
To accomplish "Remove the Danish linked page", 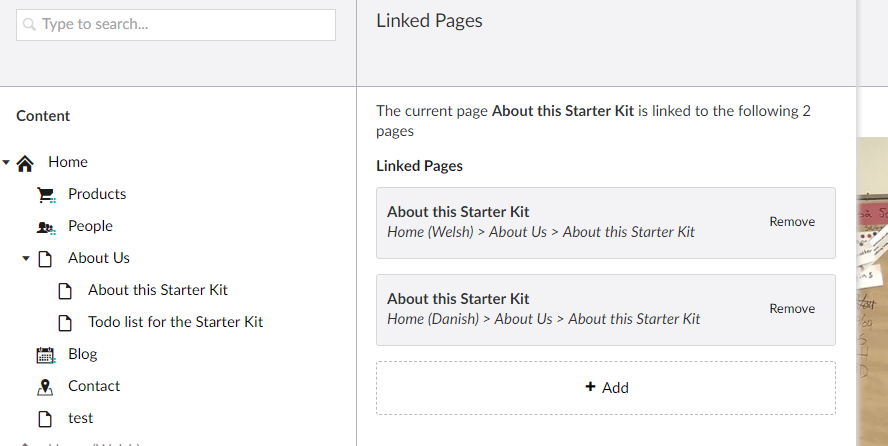I will pyautogui.click(x=792, y=309).
